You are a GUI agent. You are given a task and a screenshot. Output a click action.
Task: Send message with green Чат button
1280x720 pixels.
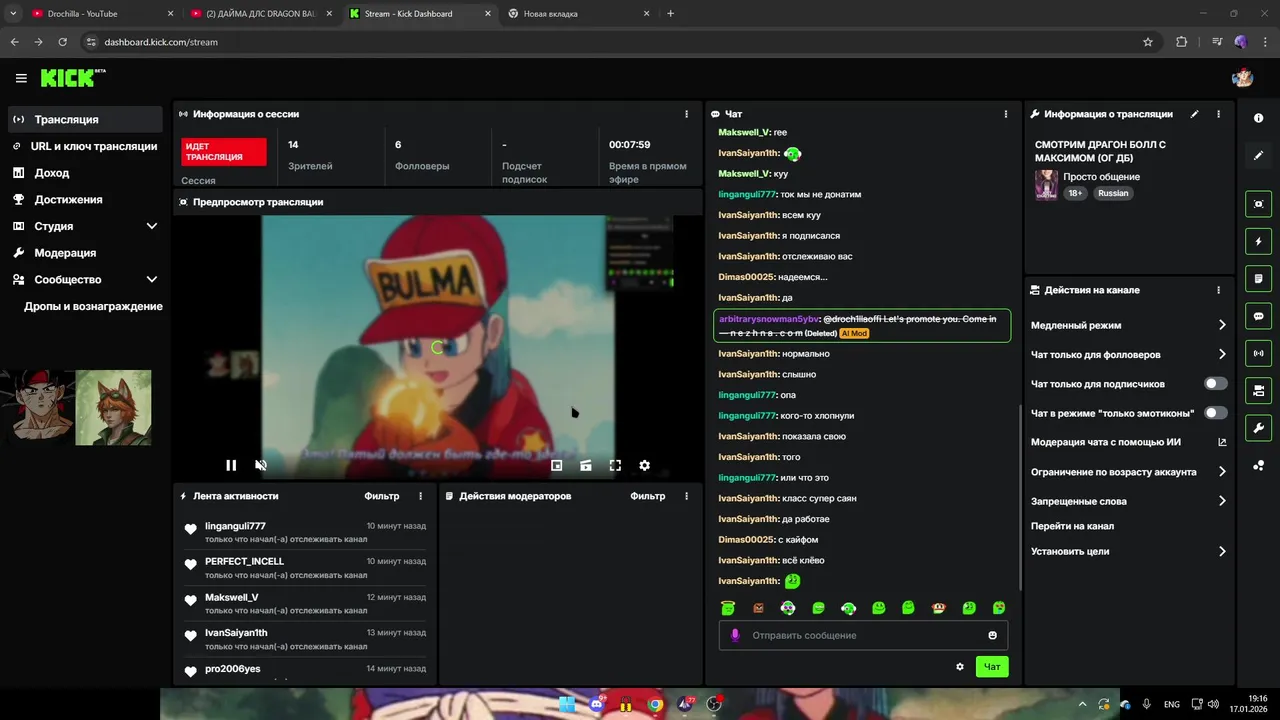(x=992, y=667)
